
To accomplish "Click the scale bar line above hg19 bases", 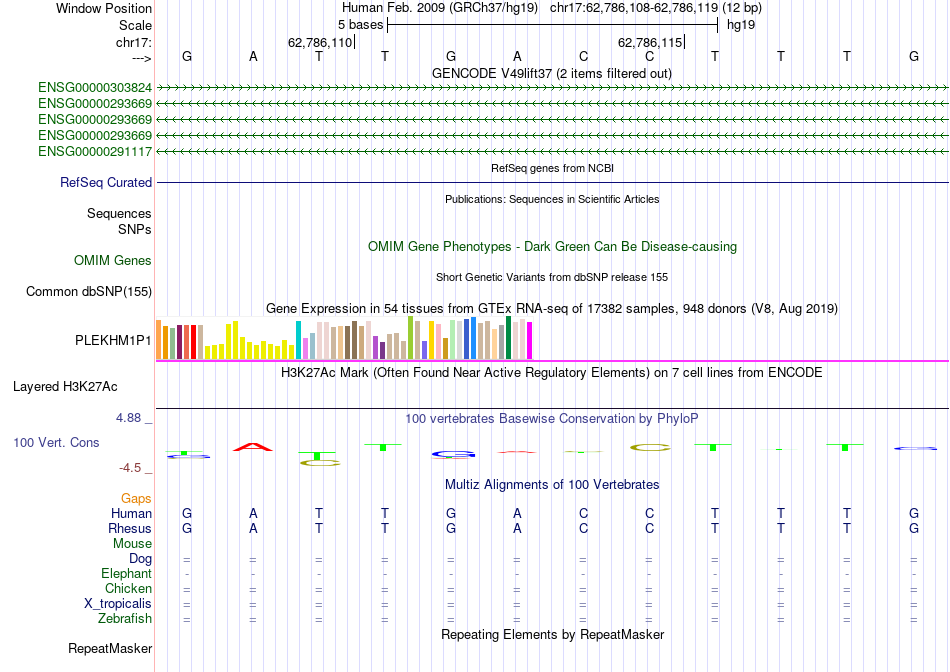I will [553, 25].
